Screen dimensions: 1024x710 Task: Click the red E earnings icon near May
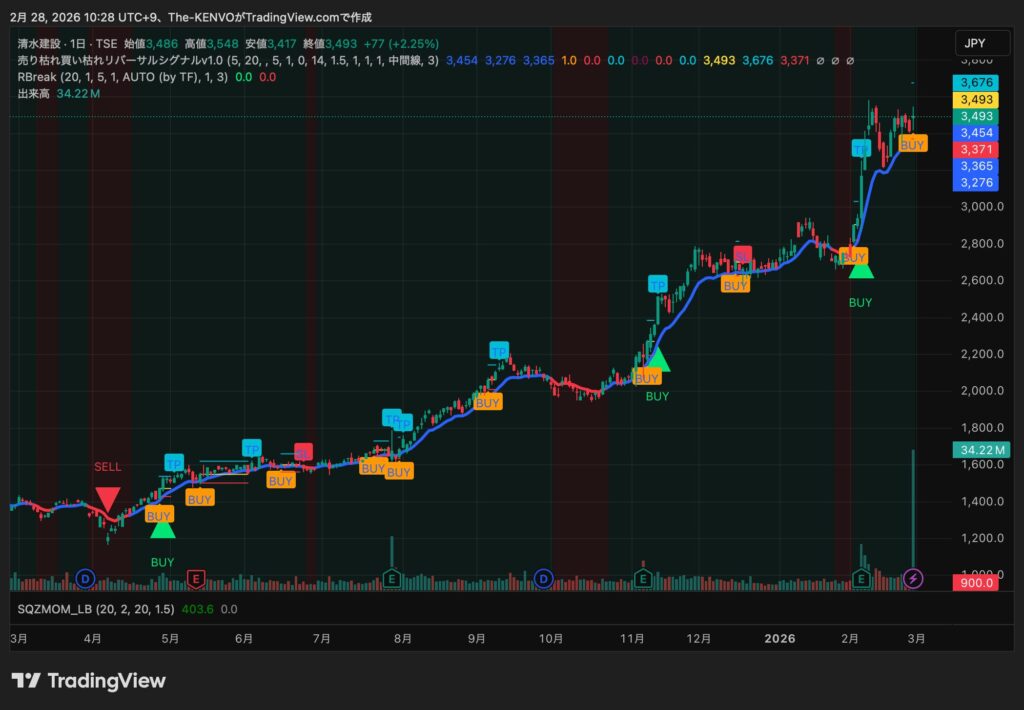click(196, 577)
